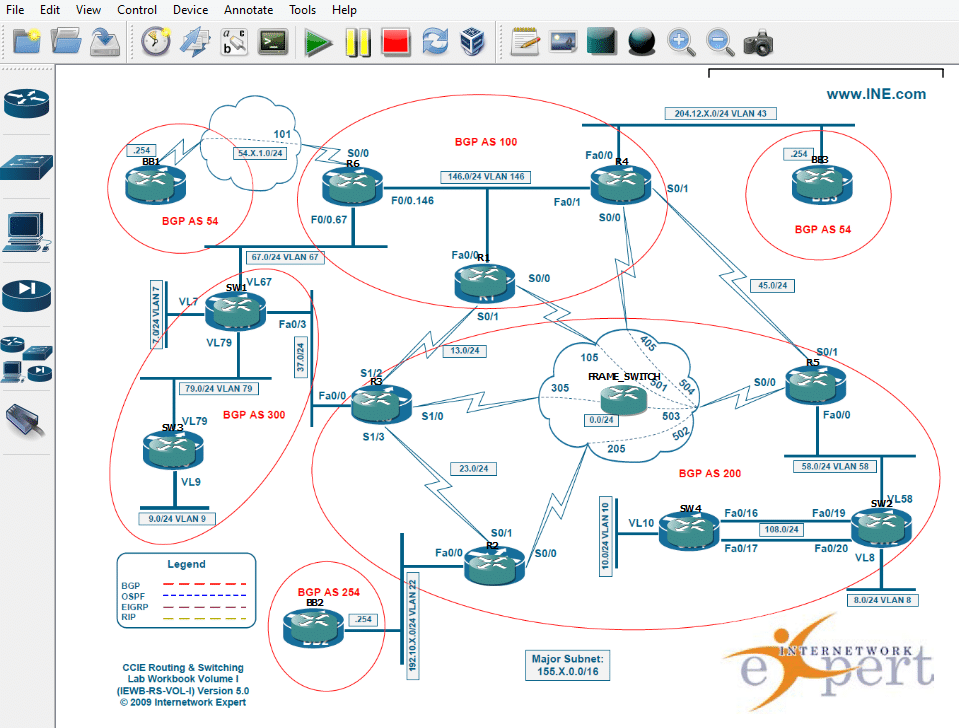Select the FRAME_SWITCH node in the cloud
This screenshot has width=959, height=728.
click(x=620, y=399)
